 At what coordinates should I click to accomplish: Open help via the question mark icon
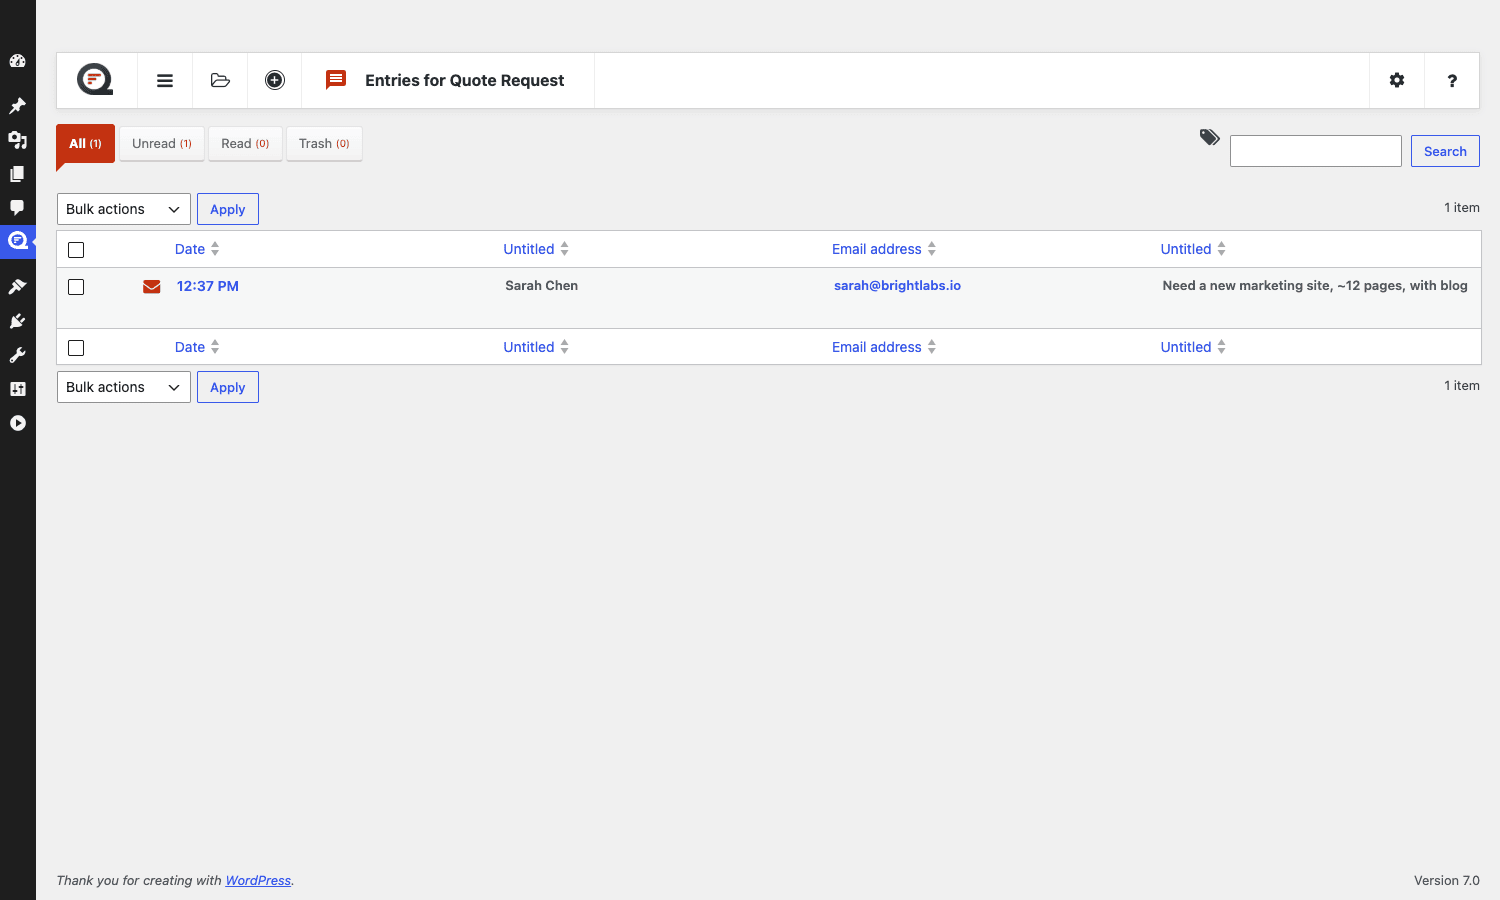[1452, 80]
